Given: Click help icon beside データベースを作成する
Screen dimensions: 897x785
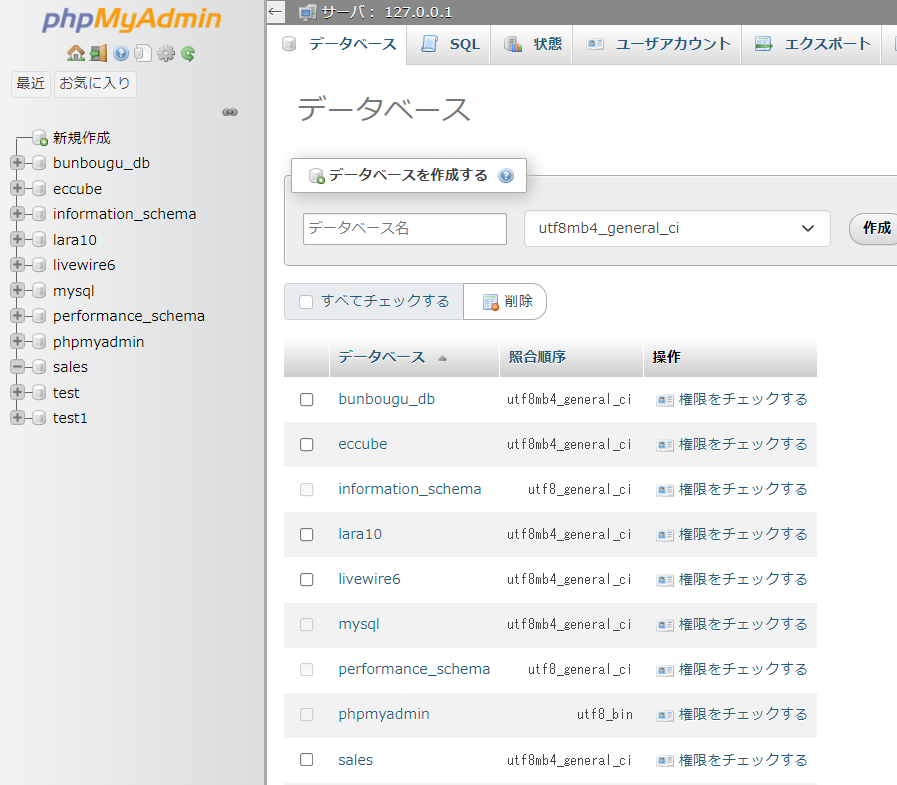Looking at the screenshot, I should 505,176.
